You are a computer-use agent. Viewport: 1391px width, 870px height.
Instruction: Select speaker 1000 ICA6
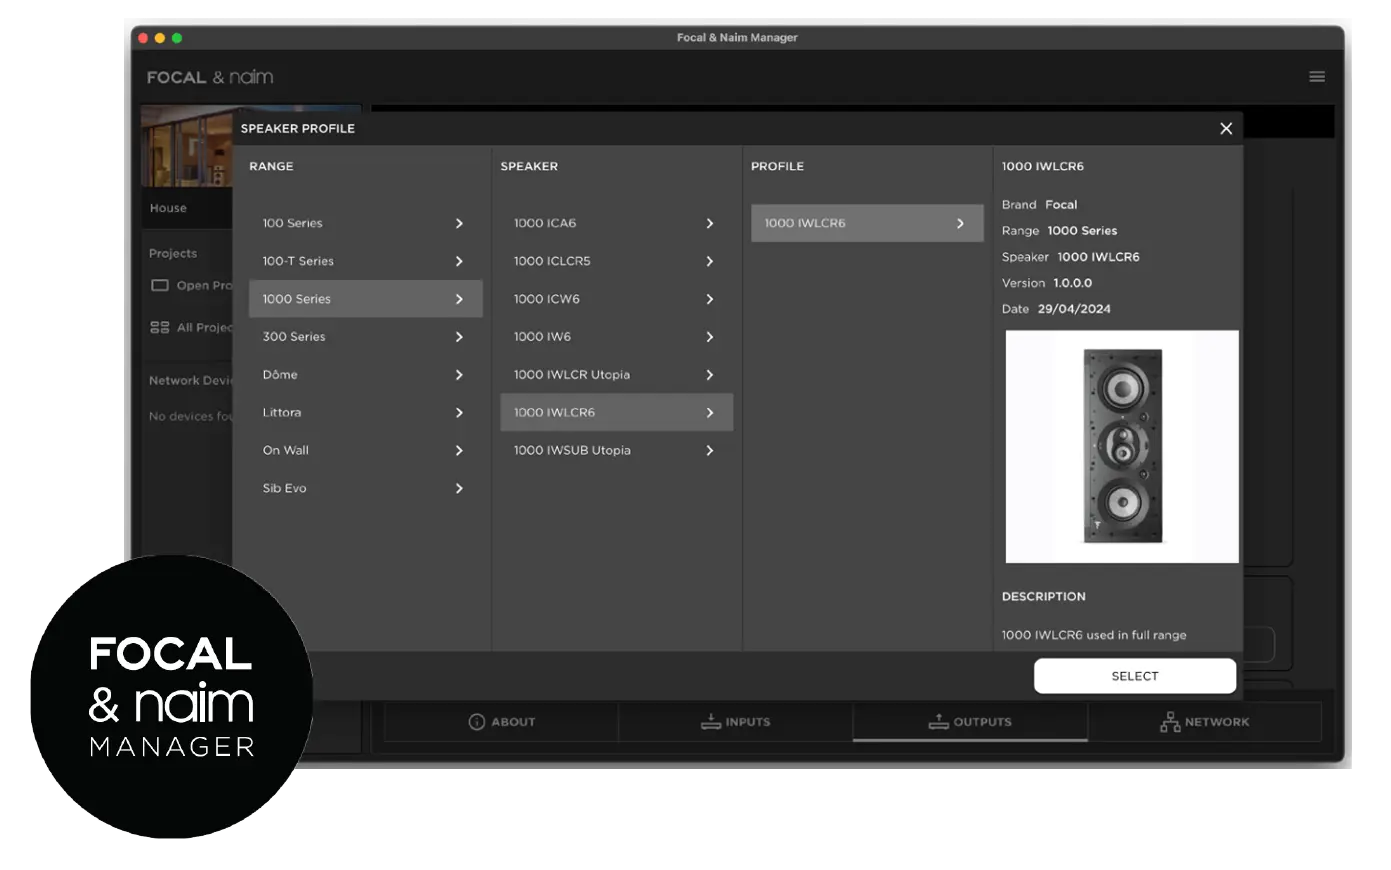click(617, 223)
